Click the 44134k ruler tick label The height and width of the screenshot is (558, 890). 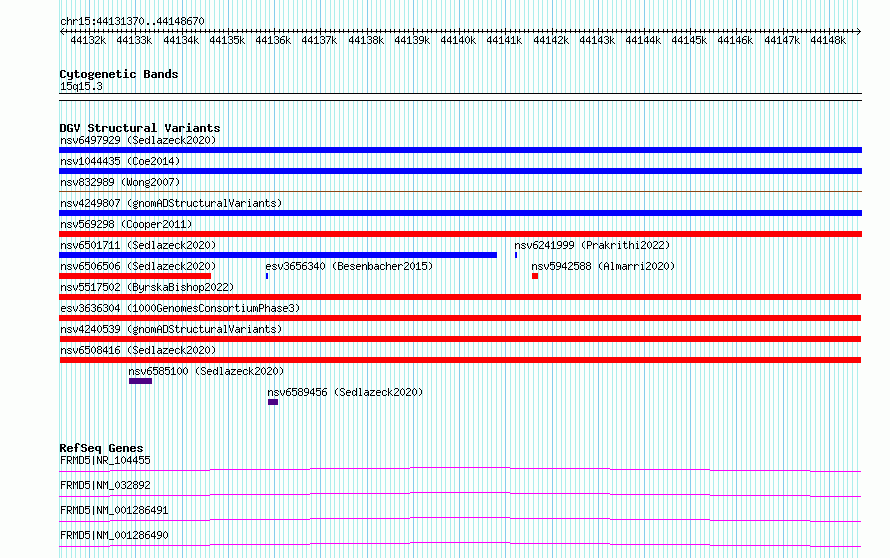pyautogui.click(x=181, y=40)
